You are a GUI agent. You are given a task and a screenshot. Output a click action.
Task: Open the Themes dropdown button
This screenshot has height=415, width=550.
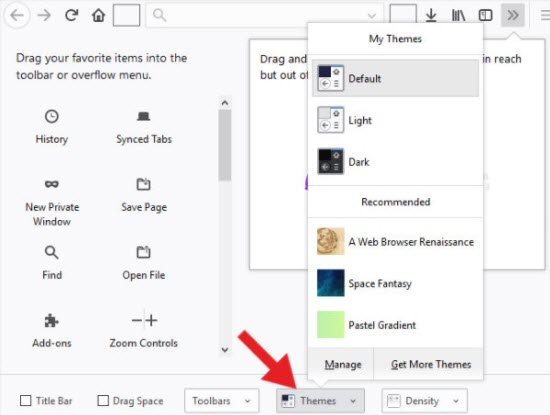320,401
